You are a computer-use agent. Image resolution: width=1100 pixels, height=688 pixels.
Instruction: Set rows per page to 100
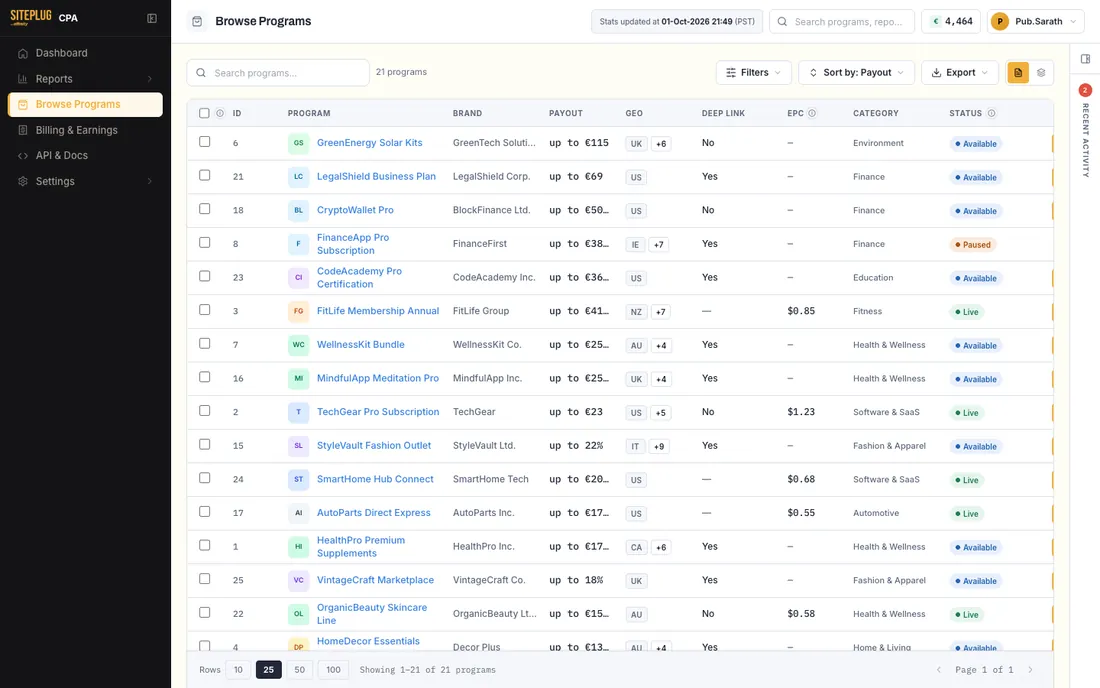(333, 670)
